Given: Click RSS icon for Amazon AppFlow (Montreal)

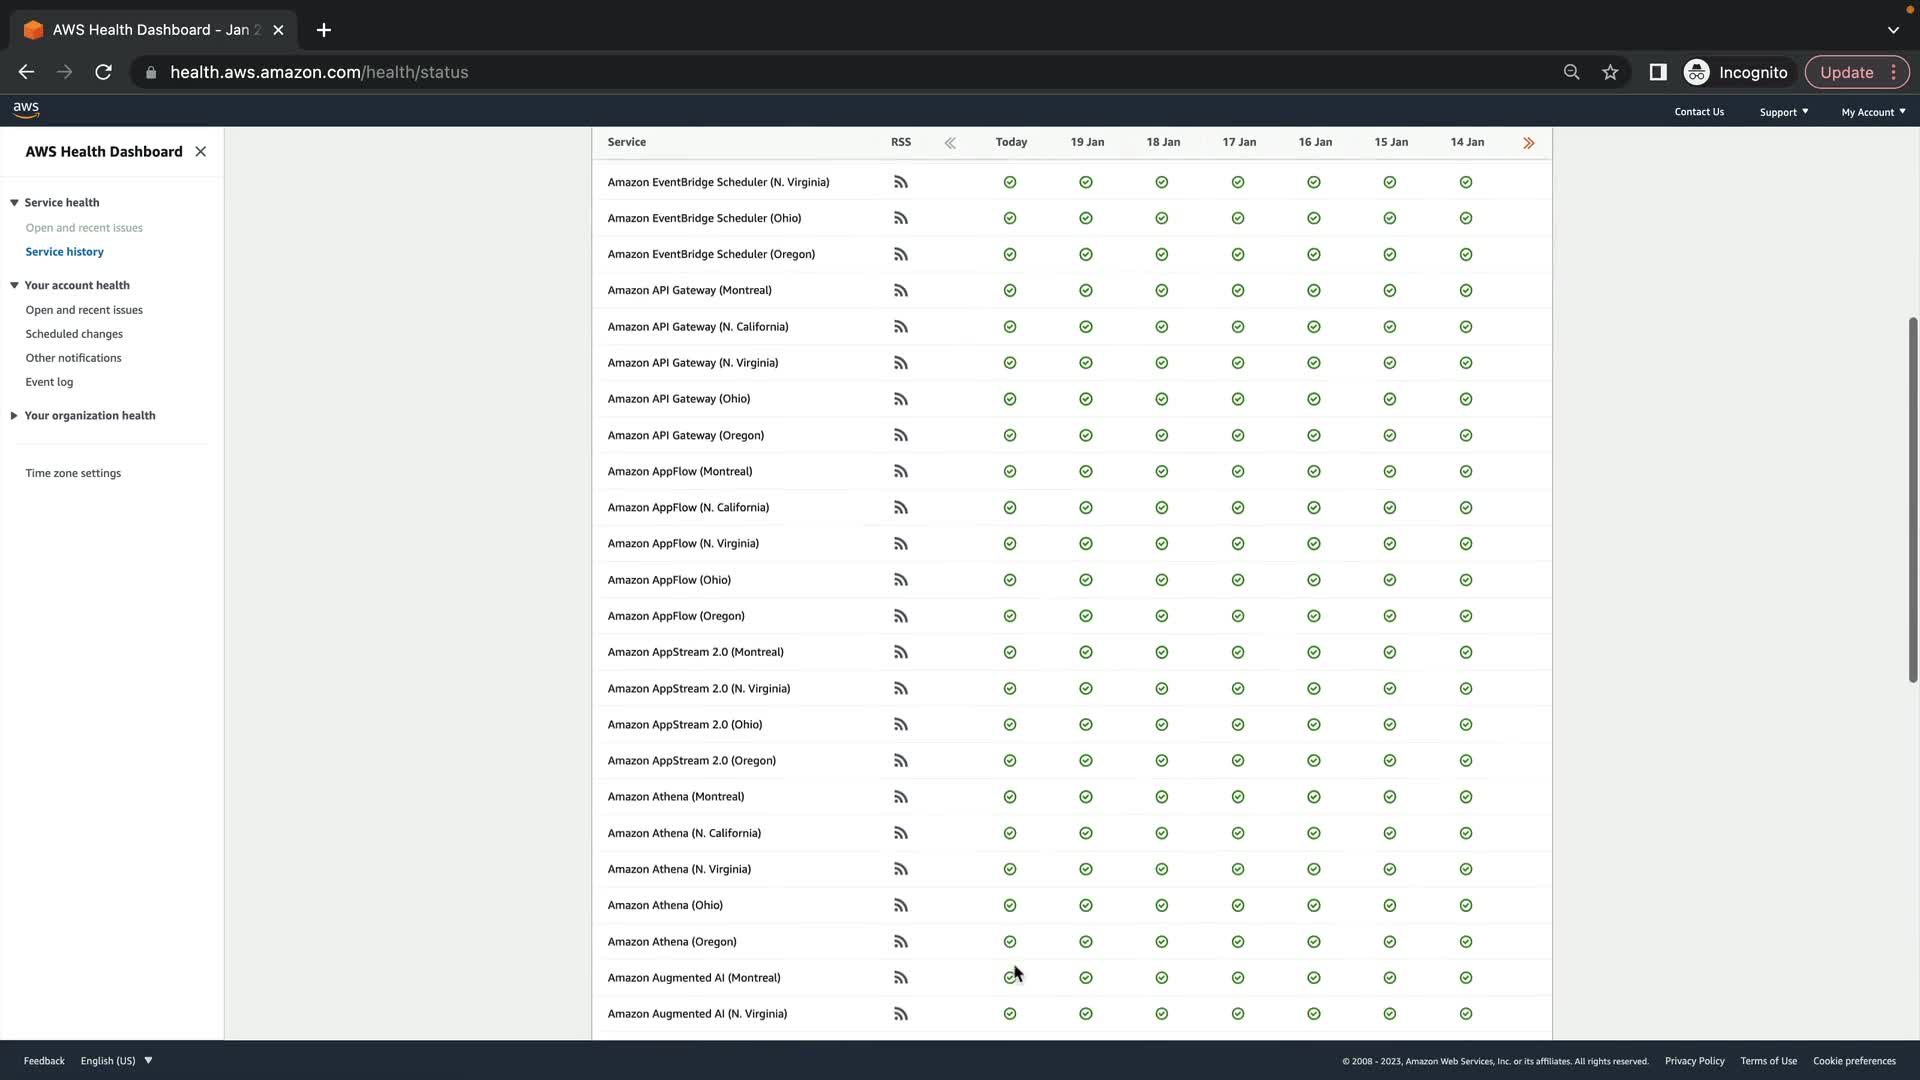Looking at the screenshot, I should tap(900, 471).
